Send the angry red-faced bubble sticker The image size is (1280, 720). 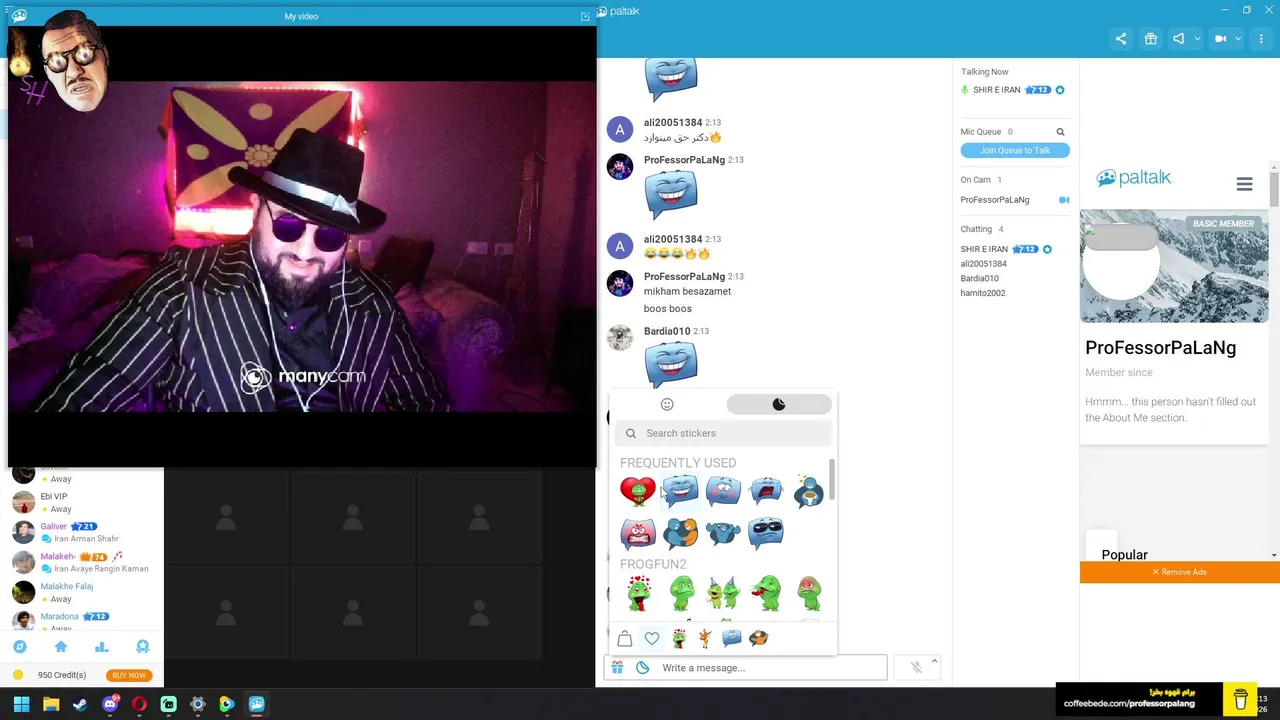point(637,533)
